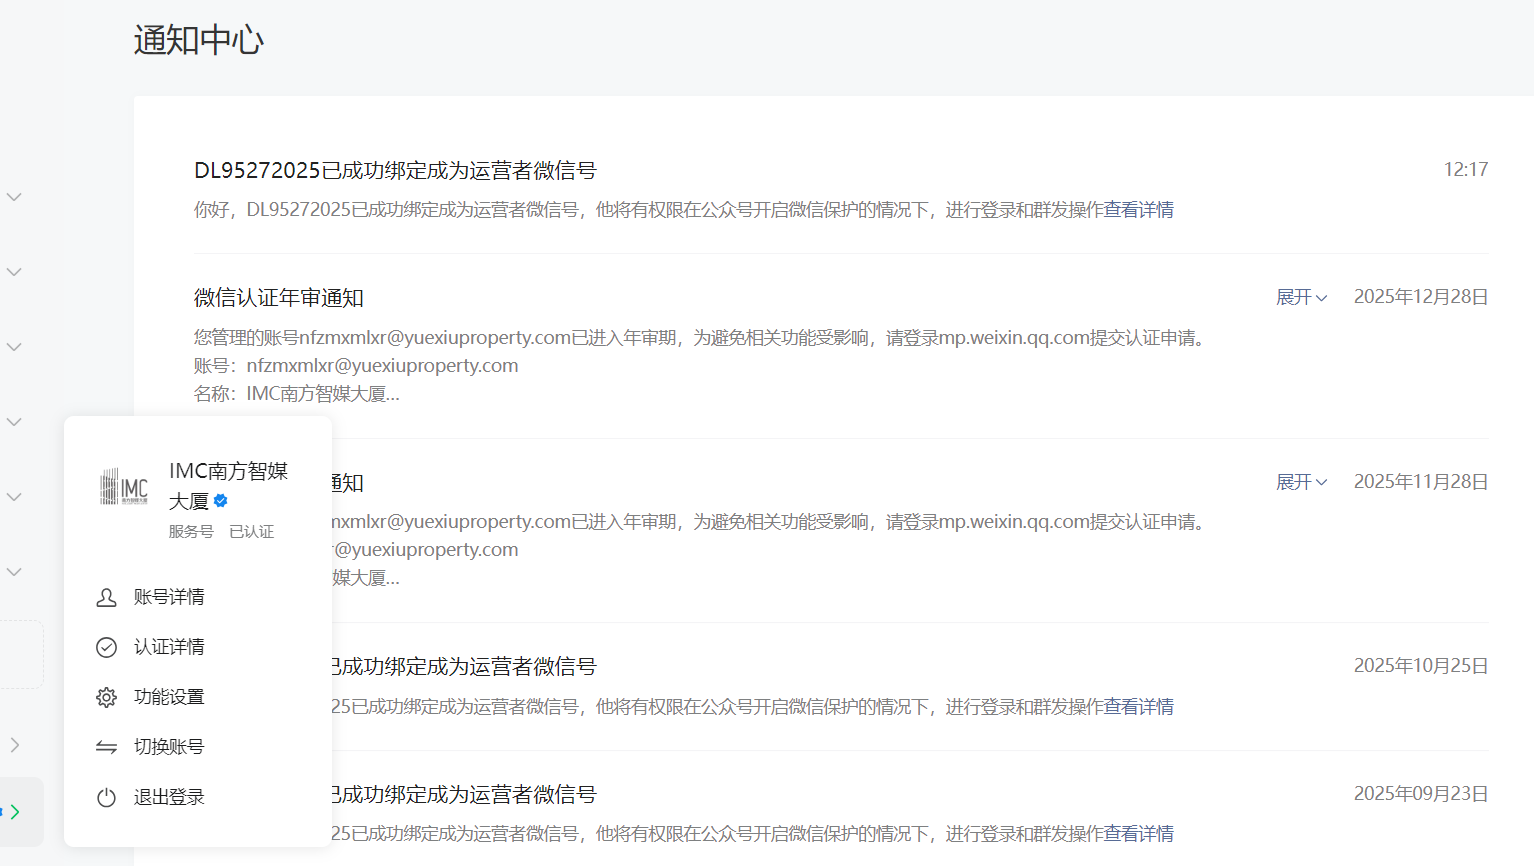Image resolution: width=1534 pixels, height=866 pixels.
Task: Click the 12:17 timestamp
Action: pyautogui.click(x=1466, y=170)
